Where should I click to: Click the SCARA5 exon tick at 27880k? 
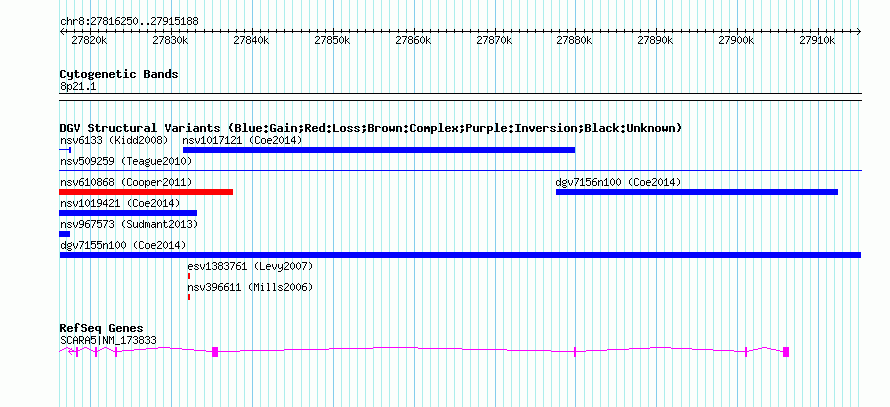(575, 351)
